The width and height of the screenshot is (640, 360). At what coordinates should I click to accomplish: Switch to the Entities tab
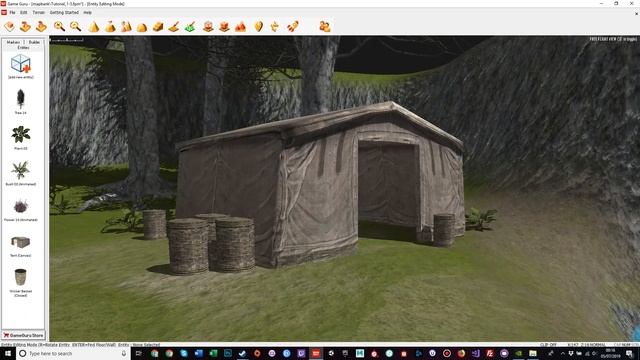click(x=23, y=48)
